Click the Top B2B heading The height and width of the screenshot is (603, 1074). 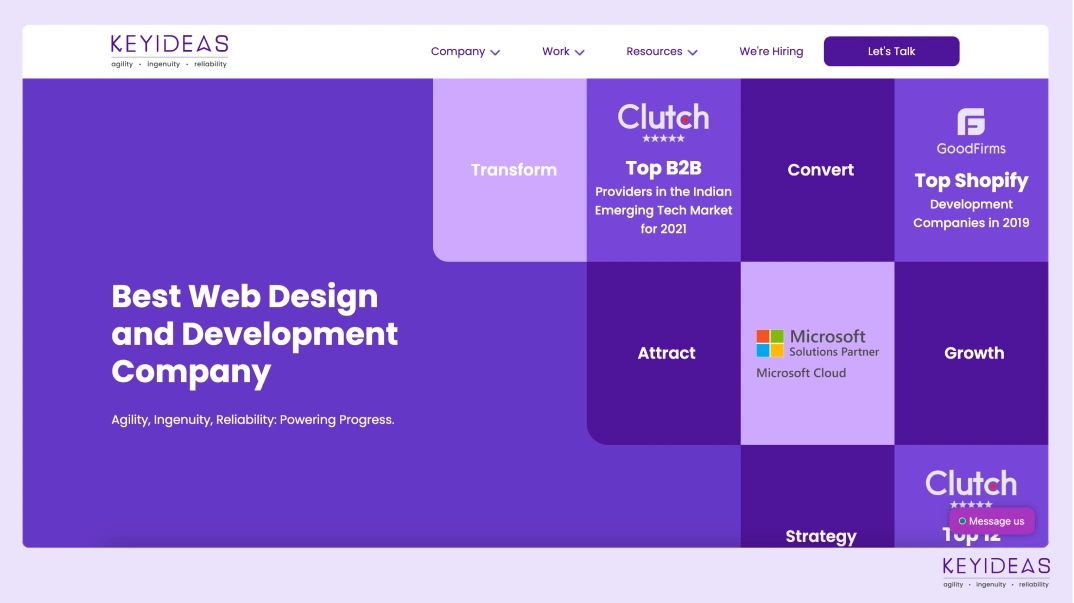point(663,168)
